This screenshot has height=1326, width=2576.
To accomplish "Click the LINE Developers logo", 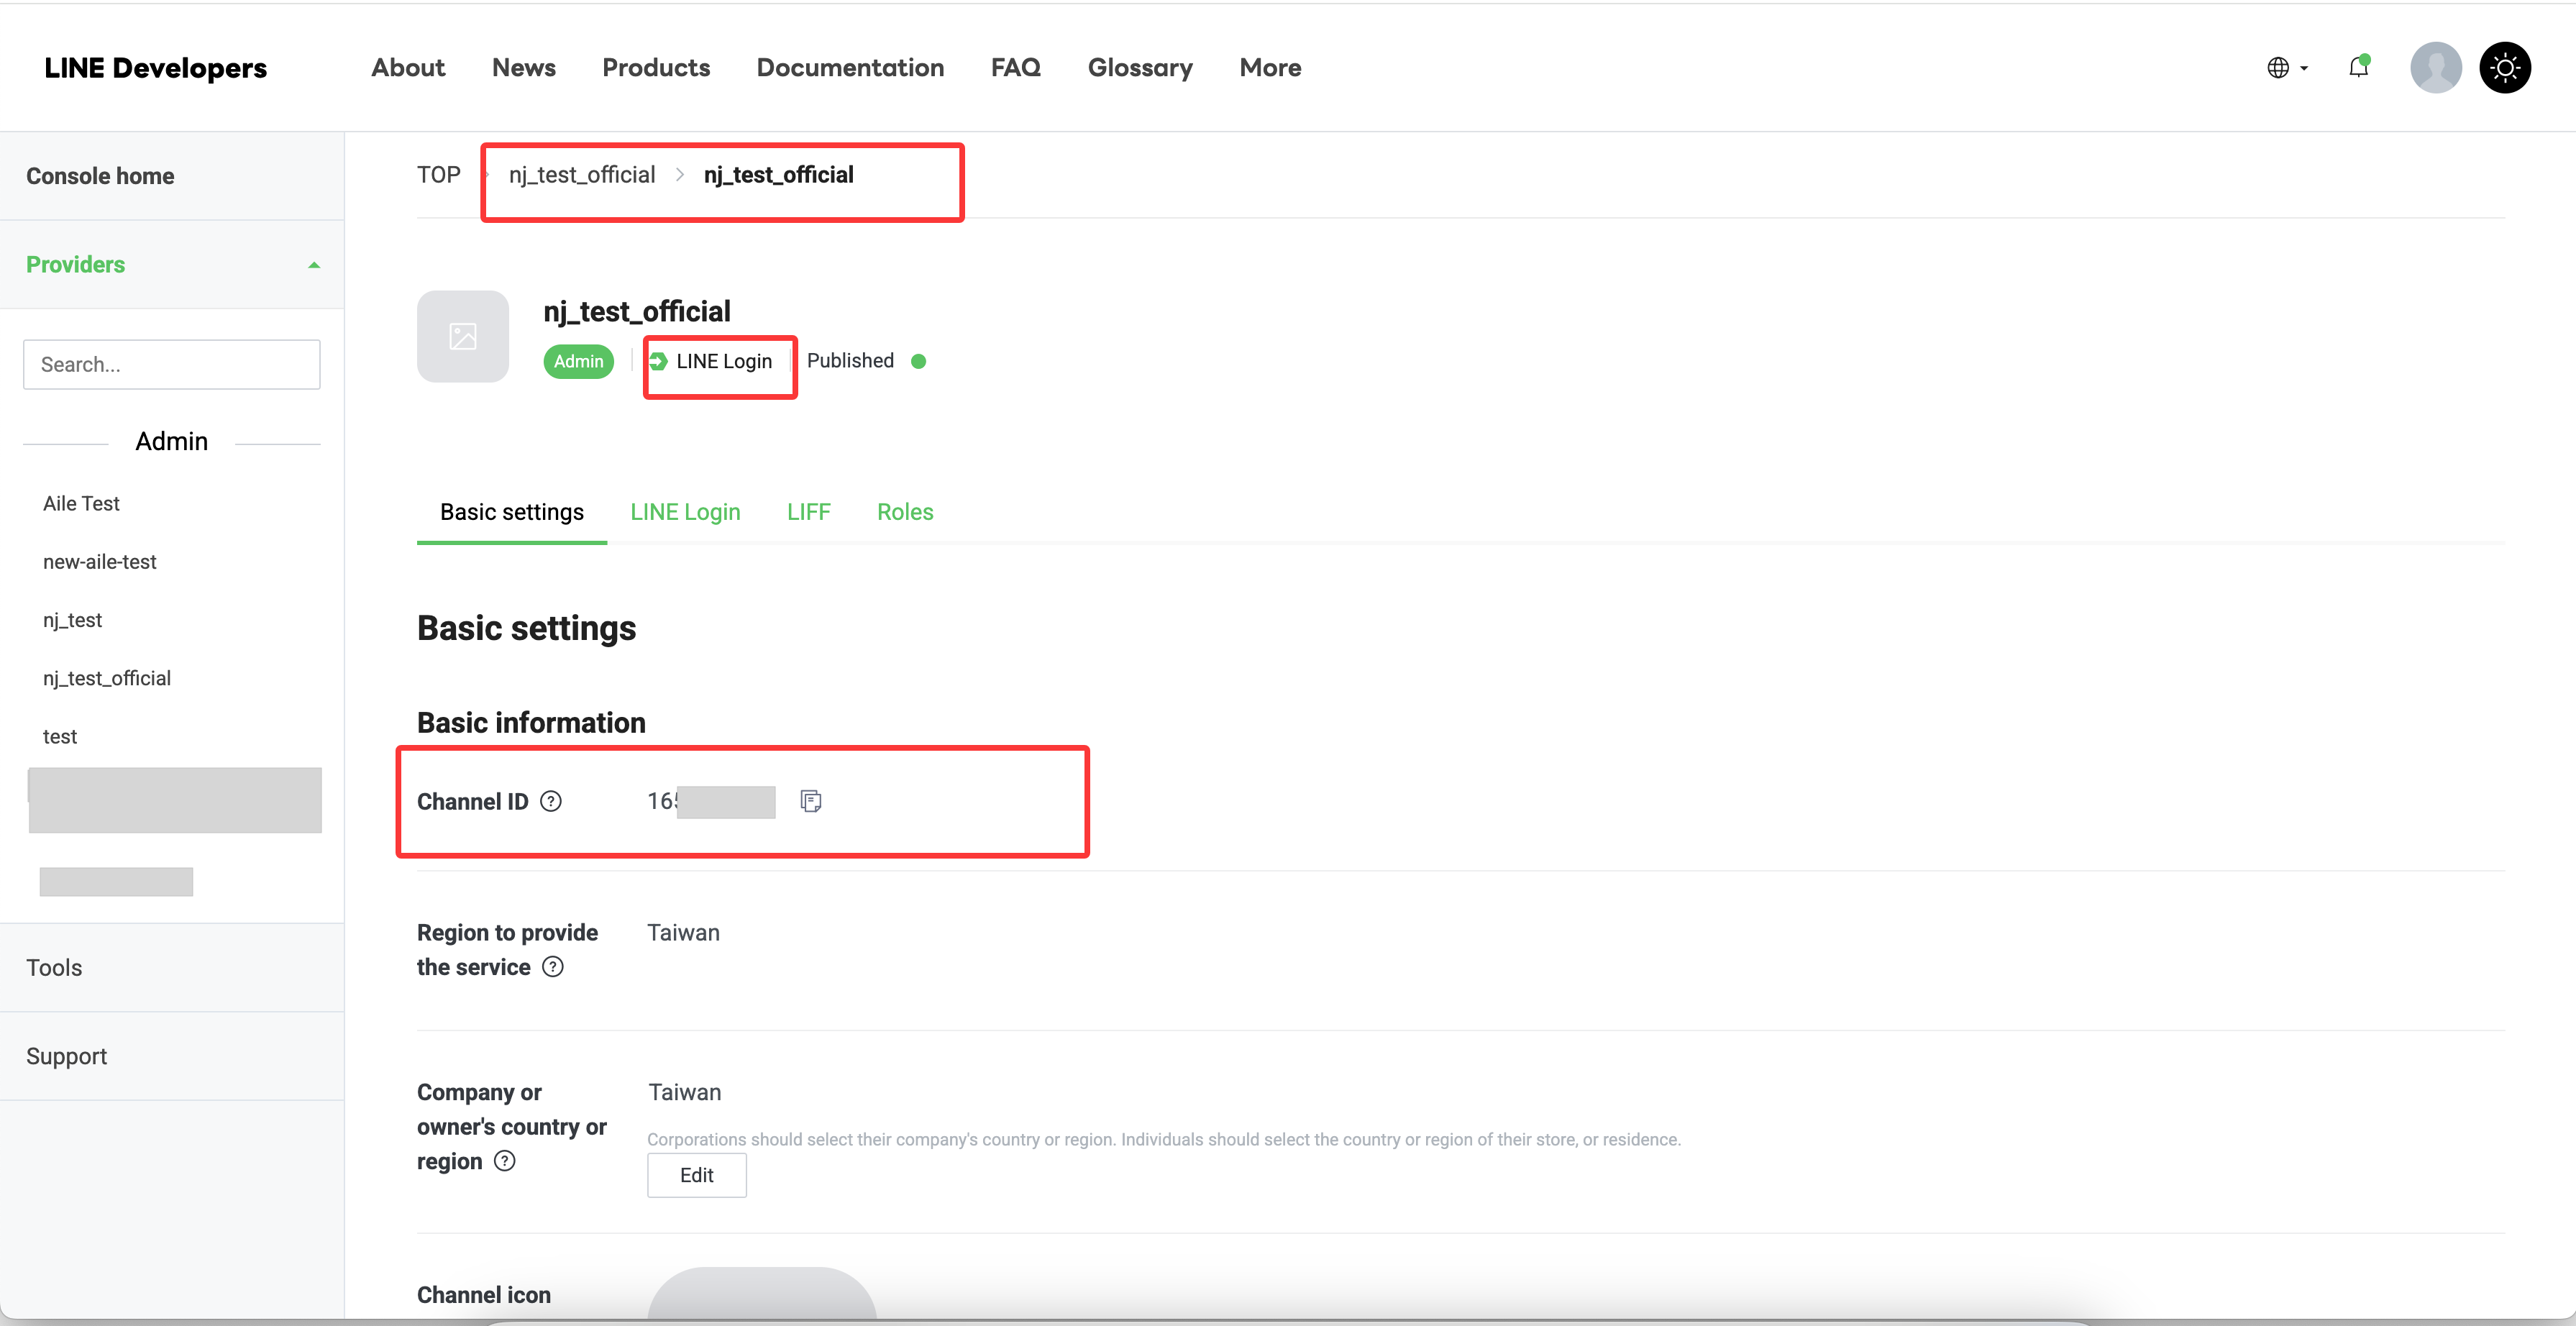I will (155, 68).
